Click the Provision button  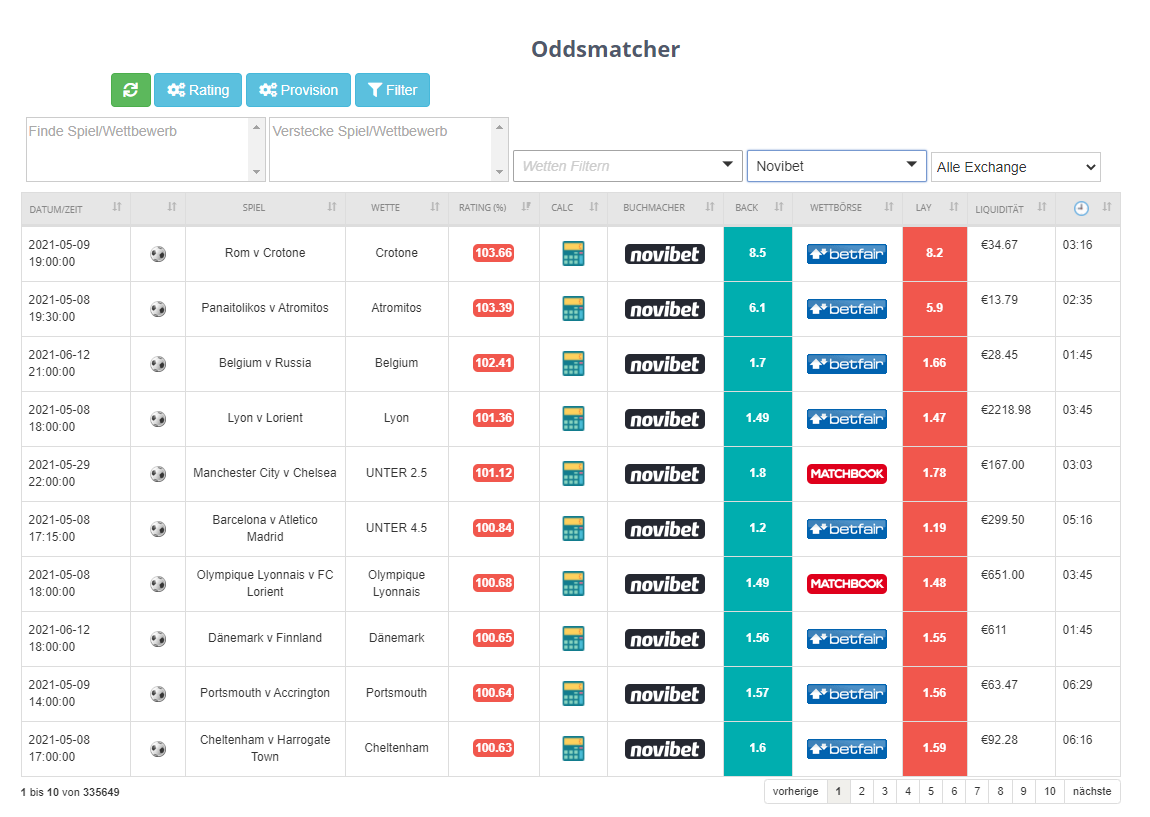click(298, 90)
